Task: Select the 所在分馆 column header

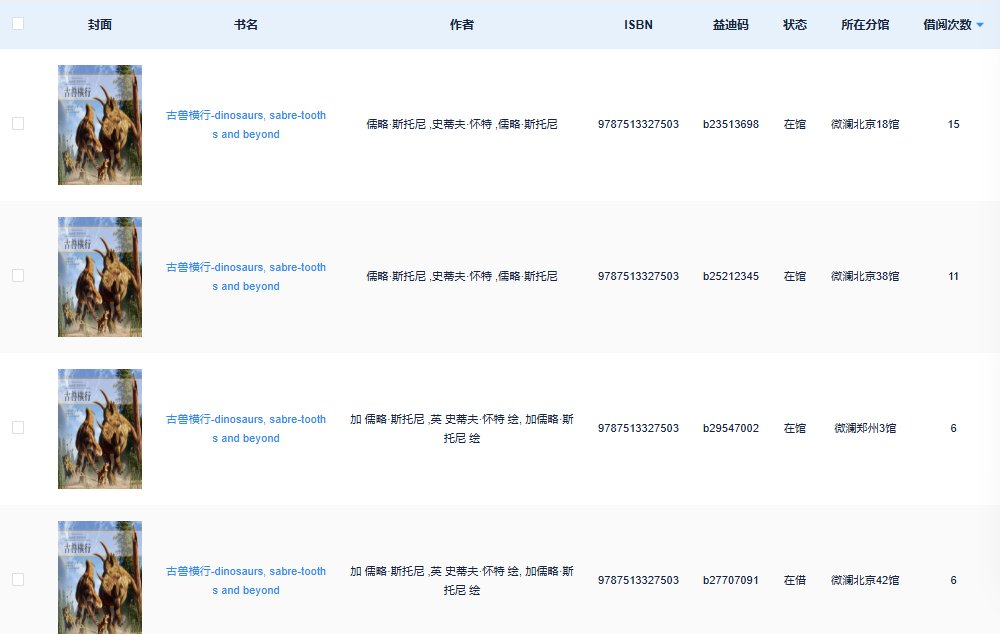Action: point(865,25)
